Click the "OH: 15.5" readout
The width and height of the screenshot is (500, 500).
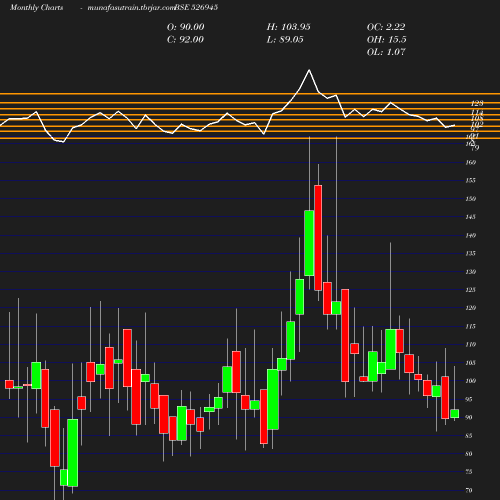click(386, 40)
